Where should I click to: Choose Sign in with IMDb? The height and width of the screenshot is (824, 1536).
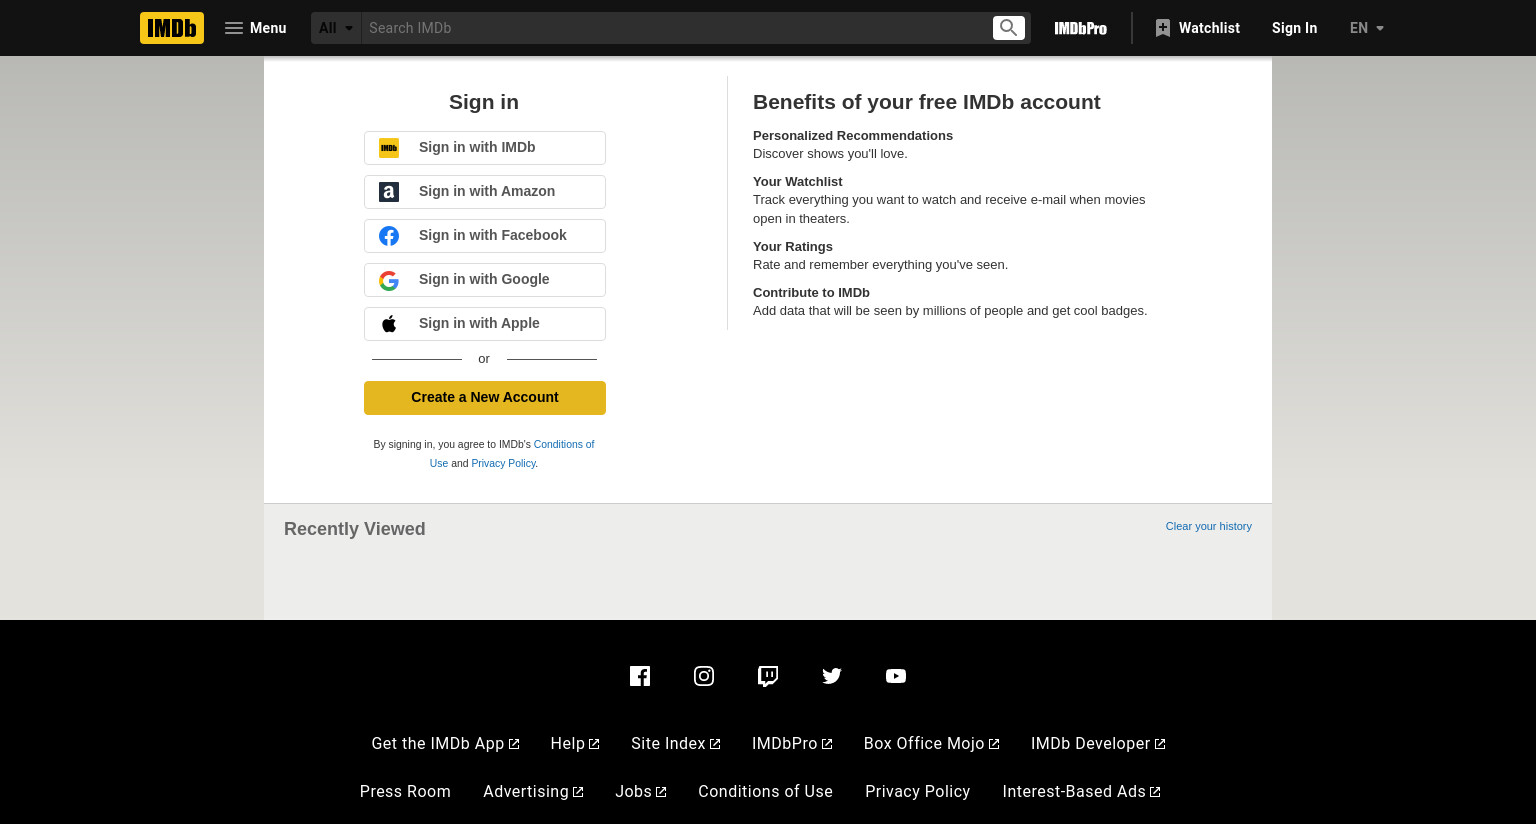pyautogui.click(x=485, y=148)
